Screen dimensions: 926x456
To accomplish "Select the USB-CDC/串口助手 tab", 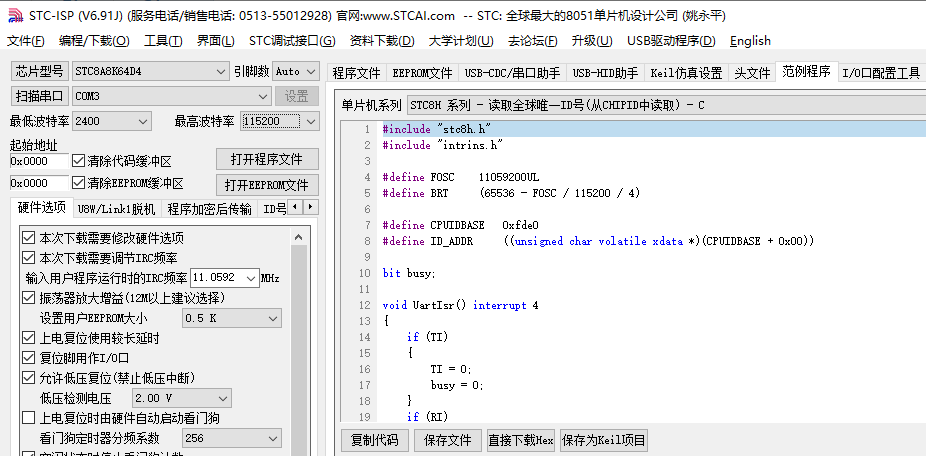I will (x=513, y=73).
